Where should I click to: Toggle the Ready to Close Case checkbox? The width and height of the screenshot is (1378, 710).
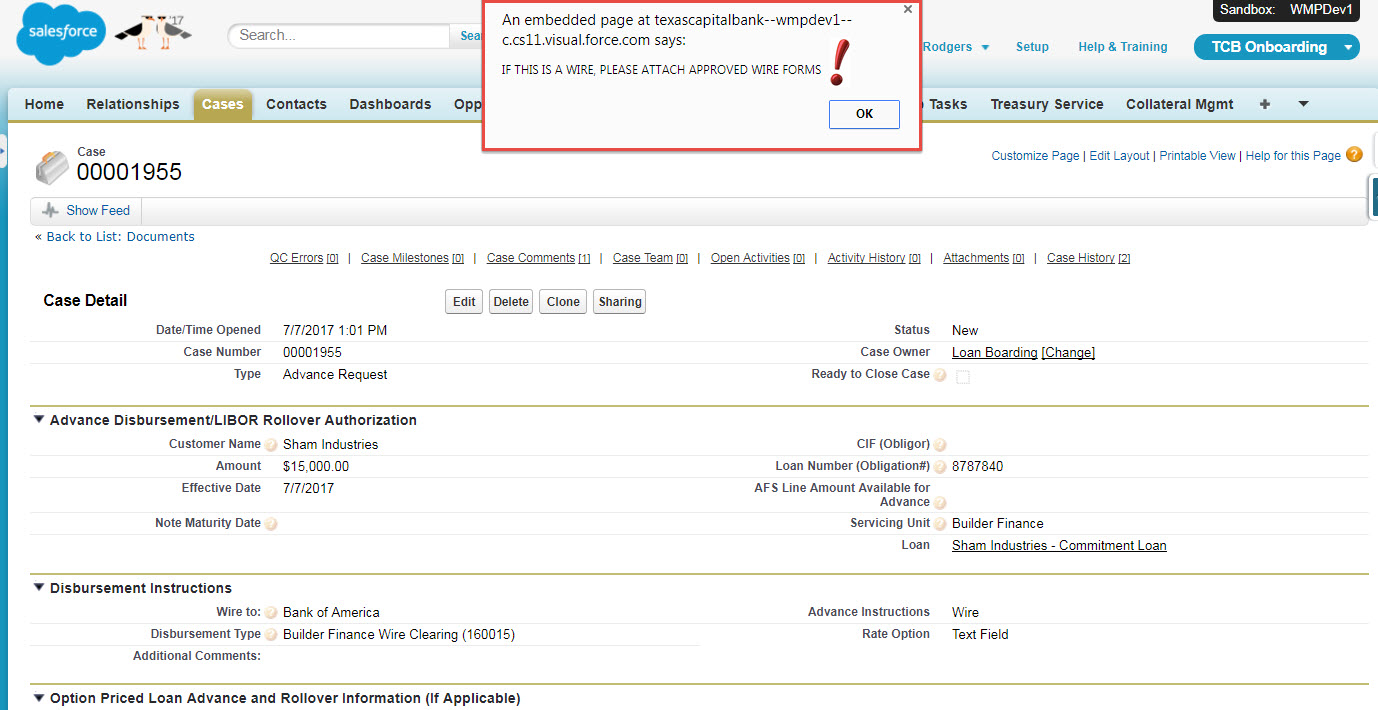click(962, 377)
